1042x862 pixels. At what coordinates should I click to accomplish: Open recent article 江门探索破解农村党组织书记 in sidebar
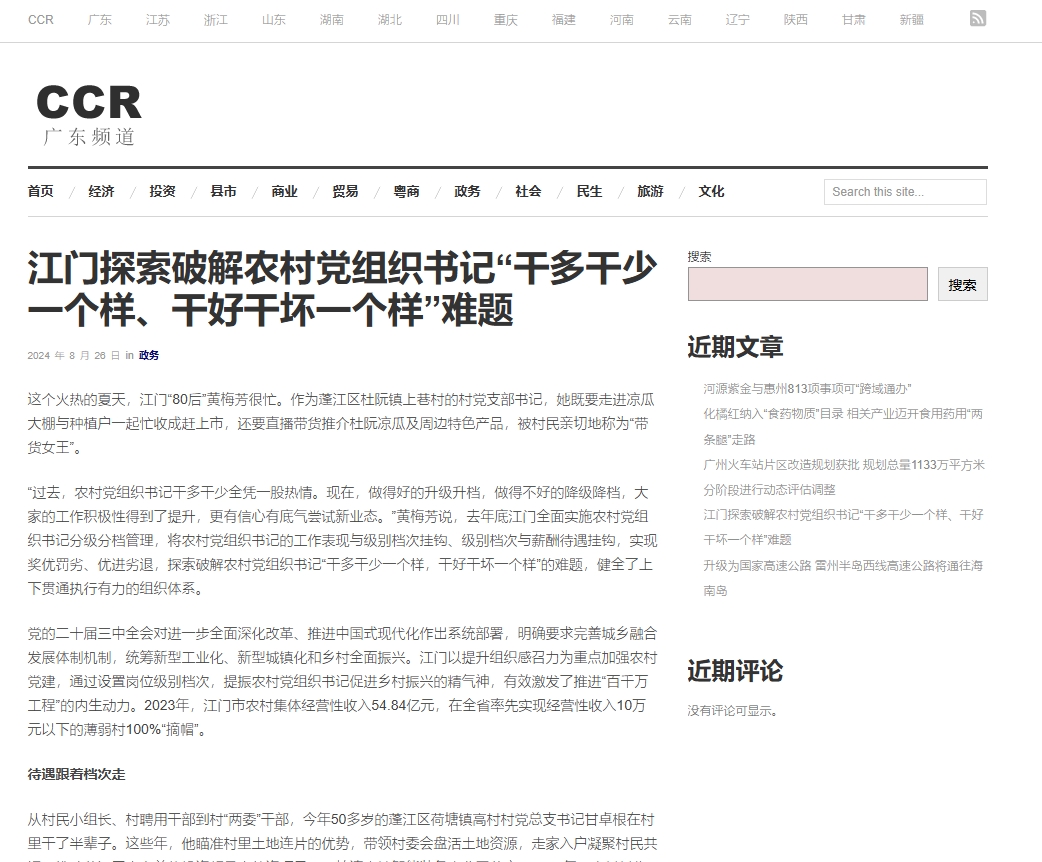843,527
